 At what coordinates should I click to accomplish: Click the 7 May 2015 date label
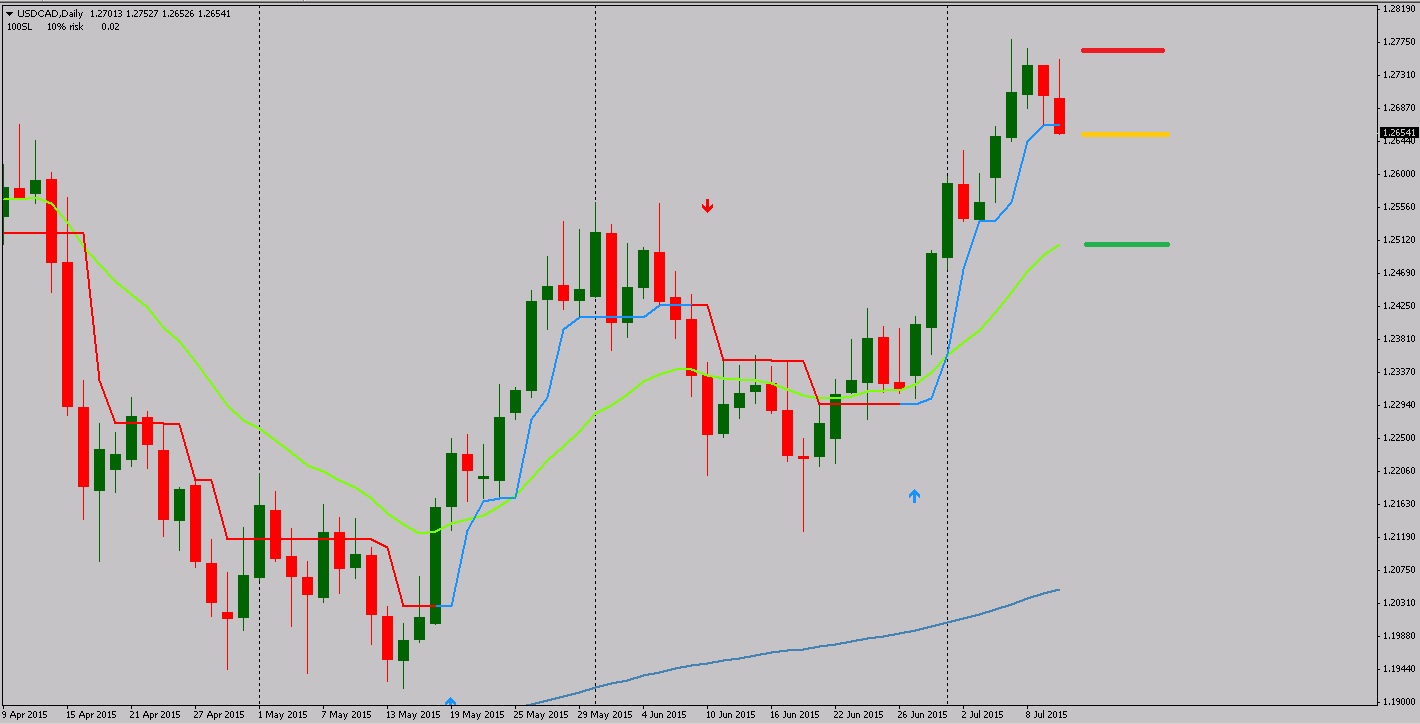pyautogui.click(x=347, y=715)
